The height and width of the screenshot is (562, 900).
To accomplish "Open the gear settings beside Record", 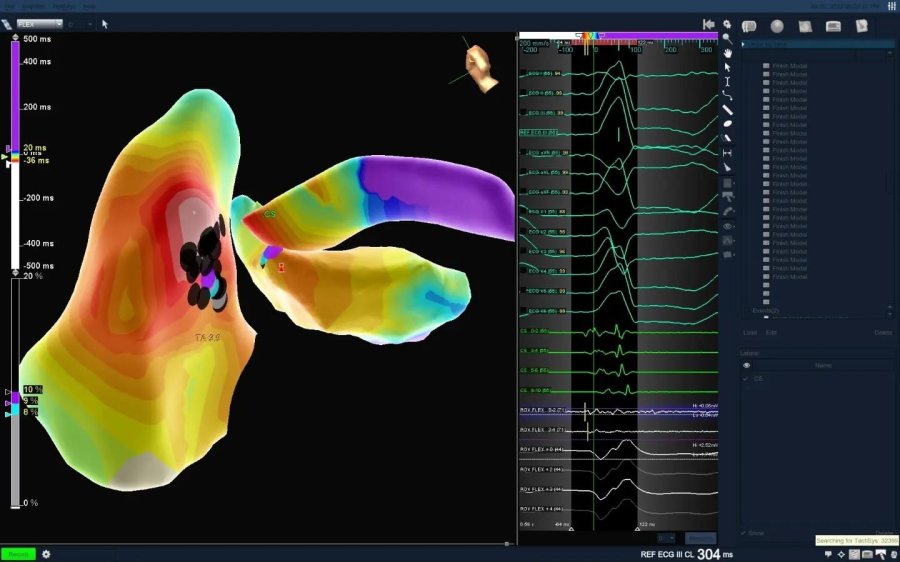I will point(45,554).
